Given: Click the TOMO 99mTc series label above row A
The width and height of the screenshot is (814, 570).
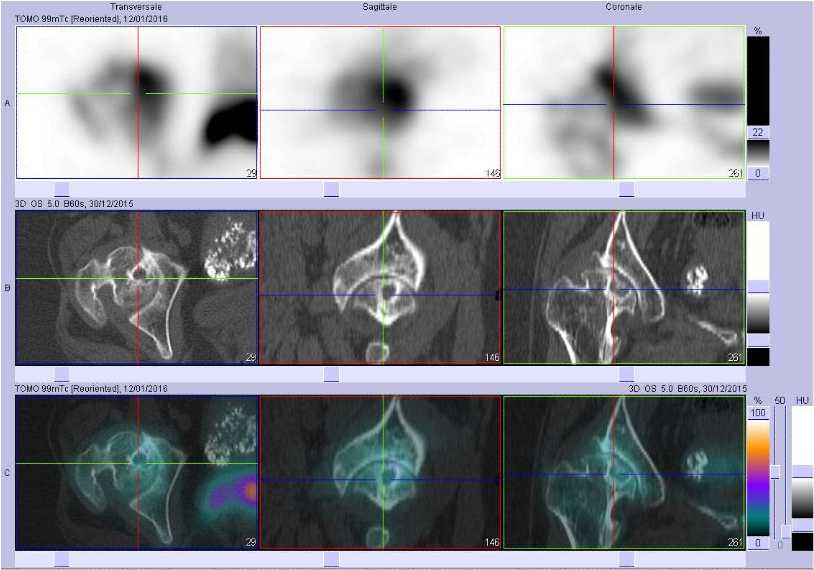Looking at the screenshot, I should [x=92, y=19].
